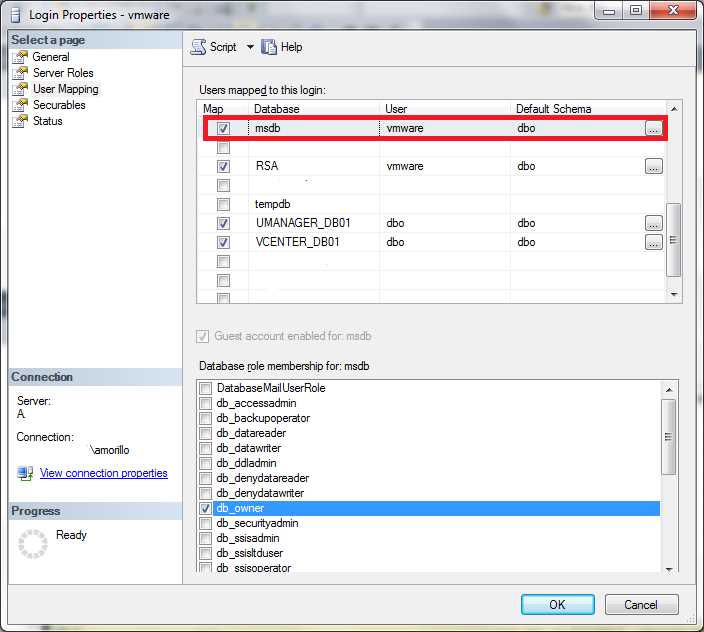The width and height of the screenshot is (704, 632).
Task: Uncheck the Map box for RSA
Action: [x=223, y=167]
